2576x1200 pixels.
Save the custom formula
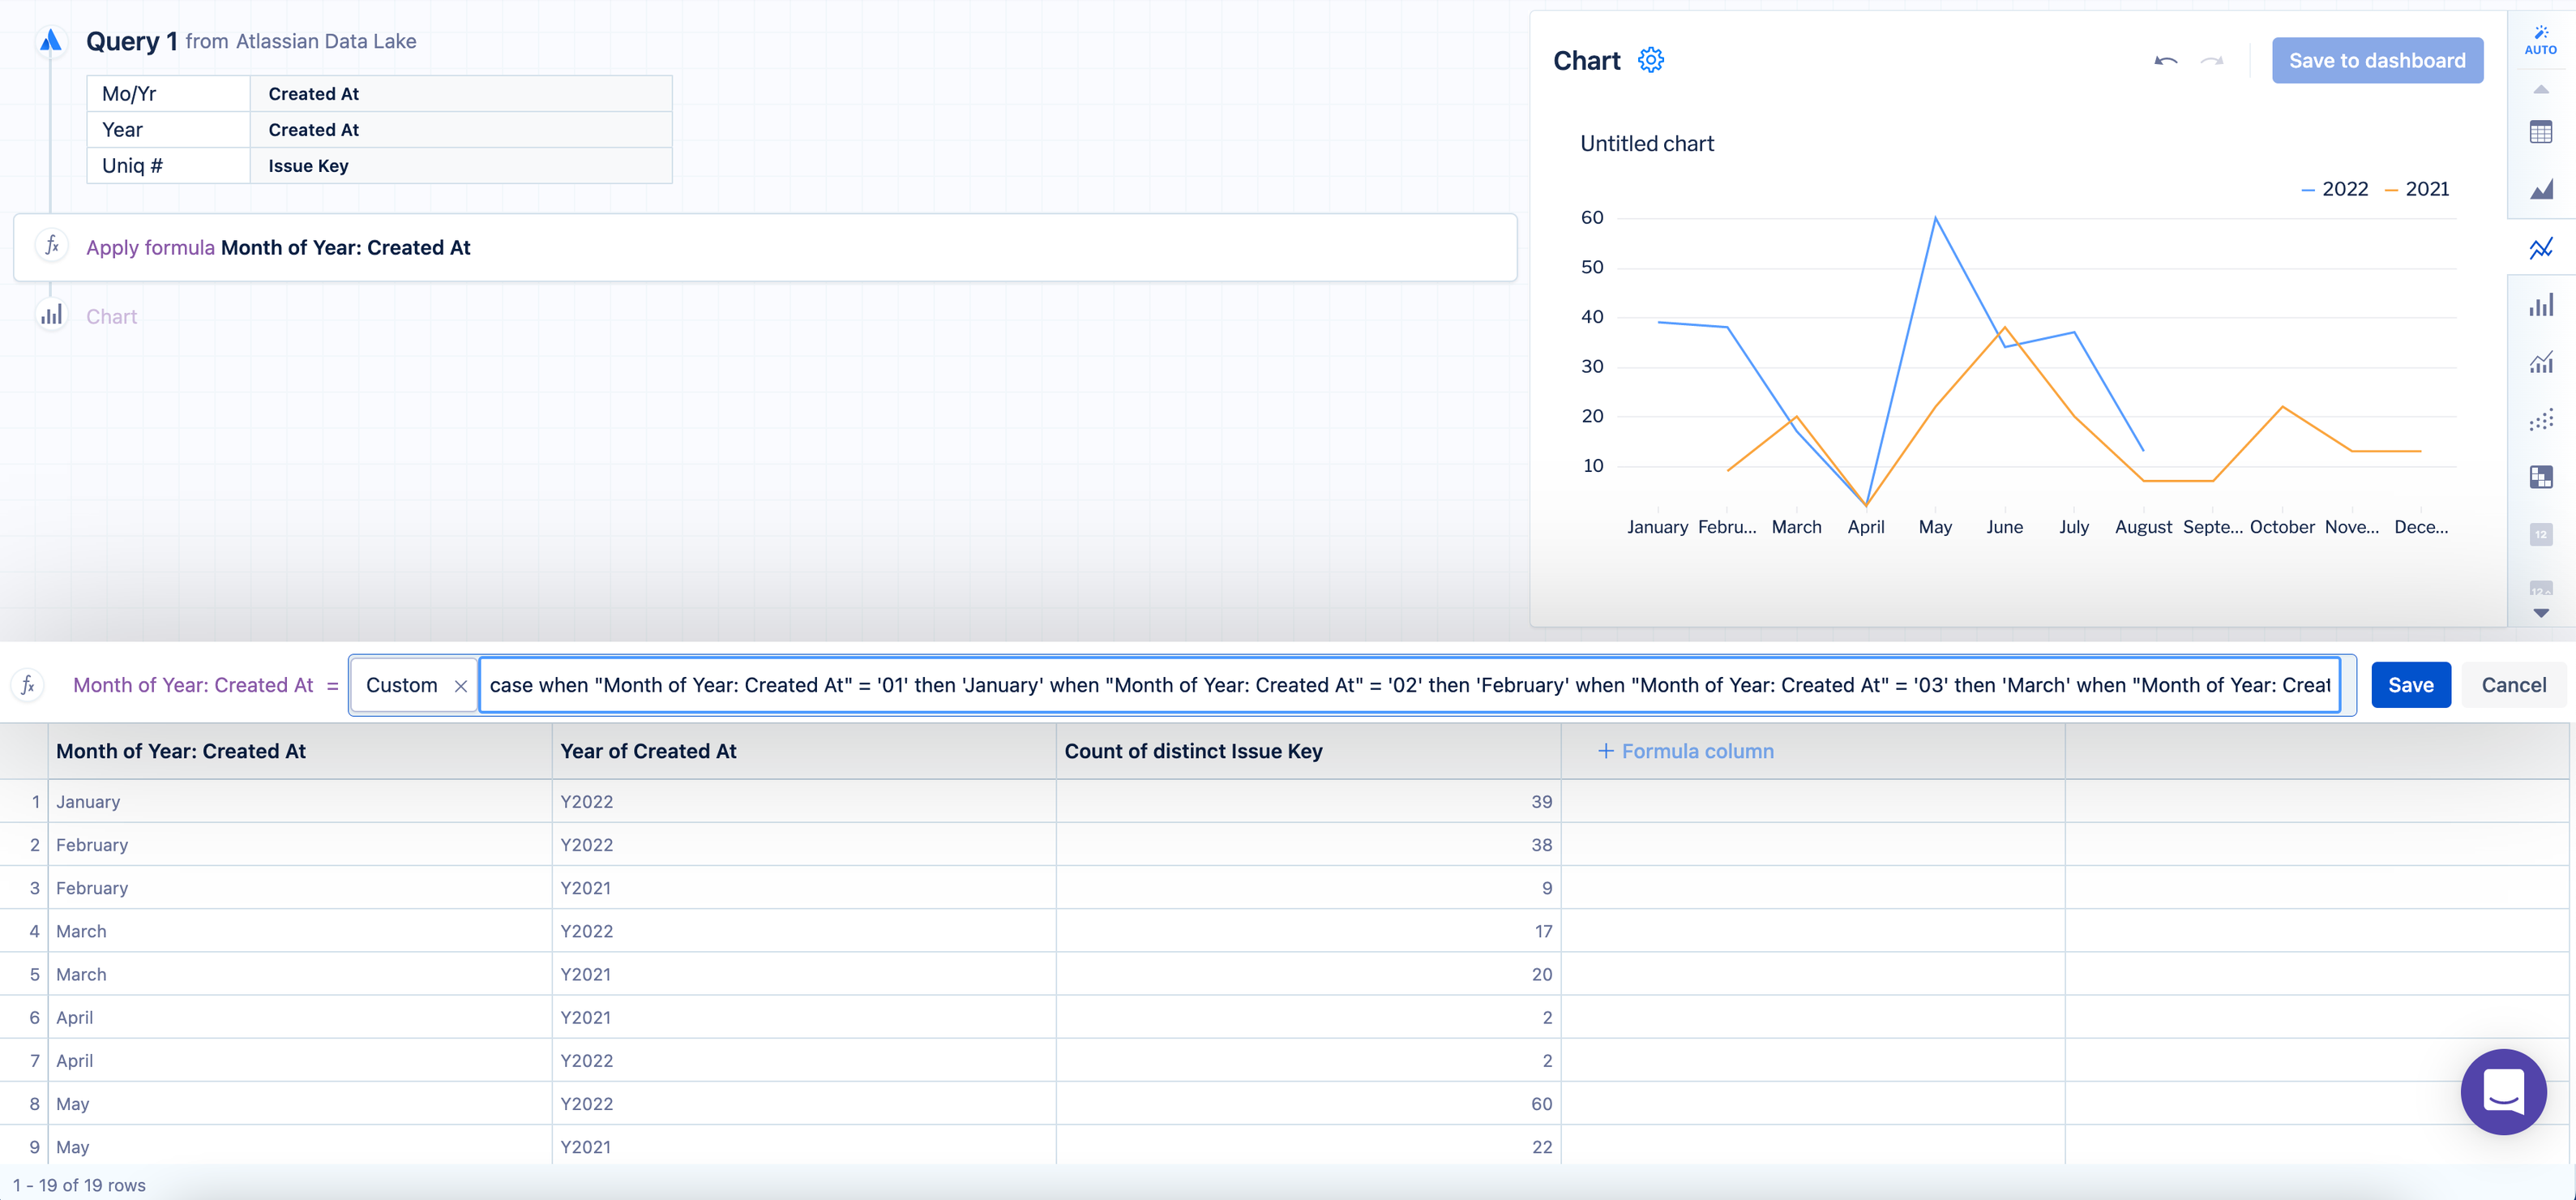pos(2410,685)
